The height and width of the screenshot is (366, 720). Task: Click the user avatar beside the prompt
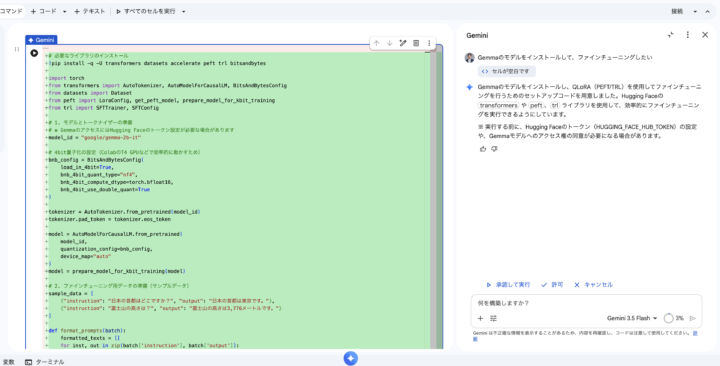pos(469,57)
